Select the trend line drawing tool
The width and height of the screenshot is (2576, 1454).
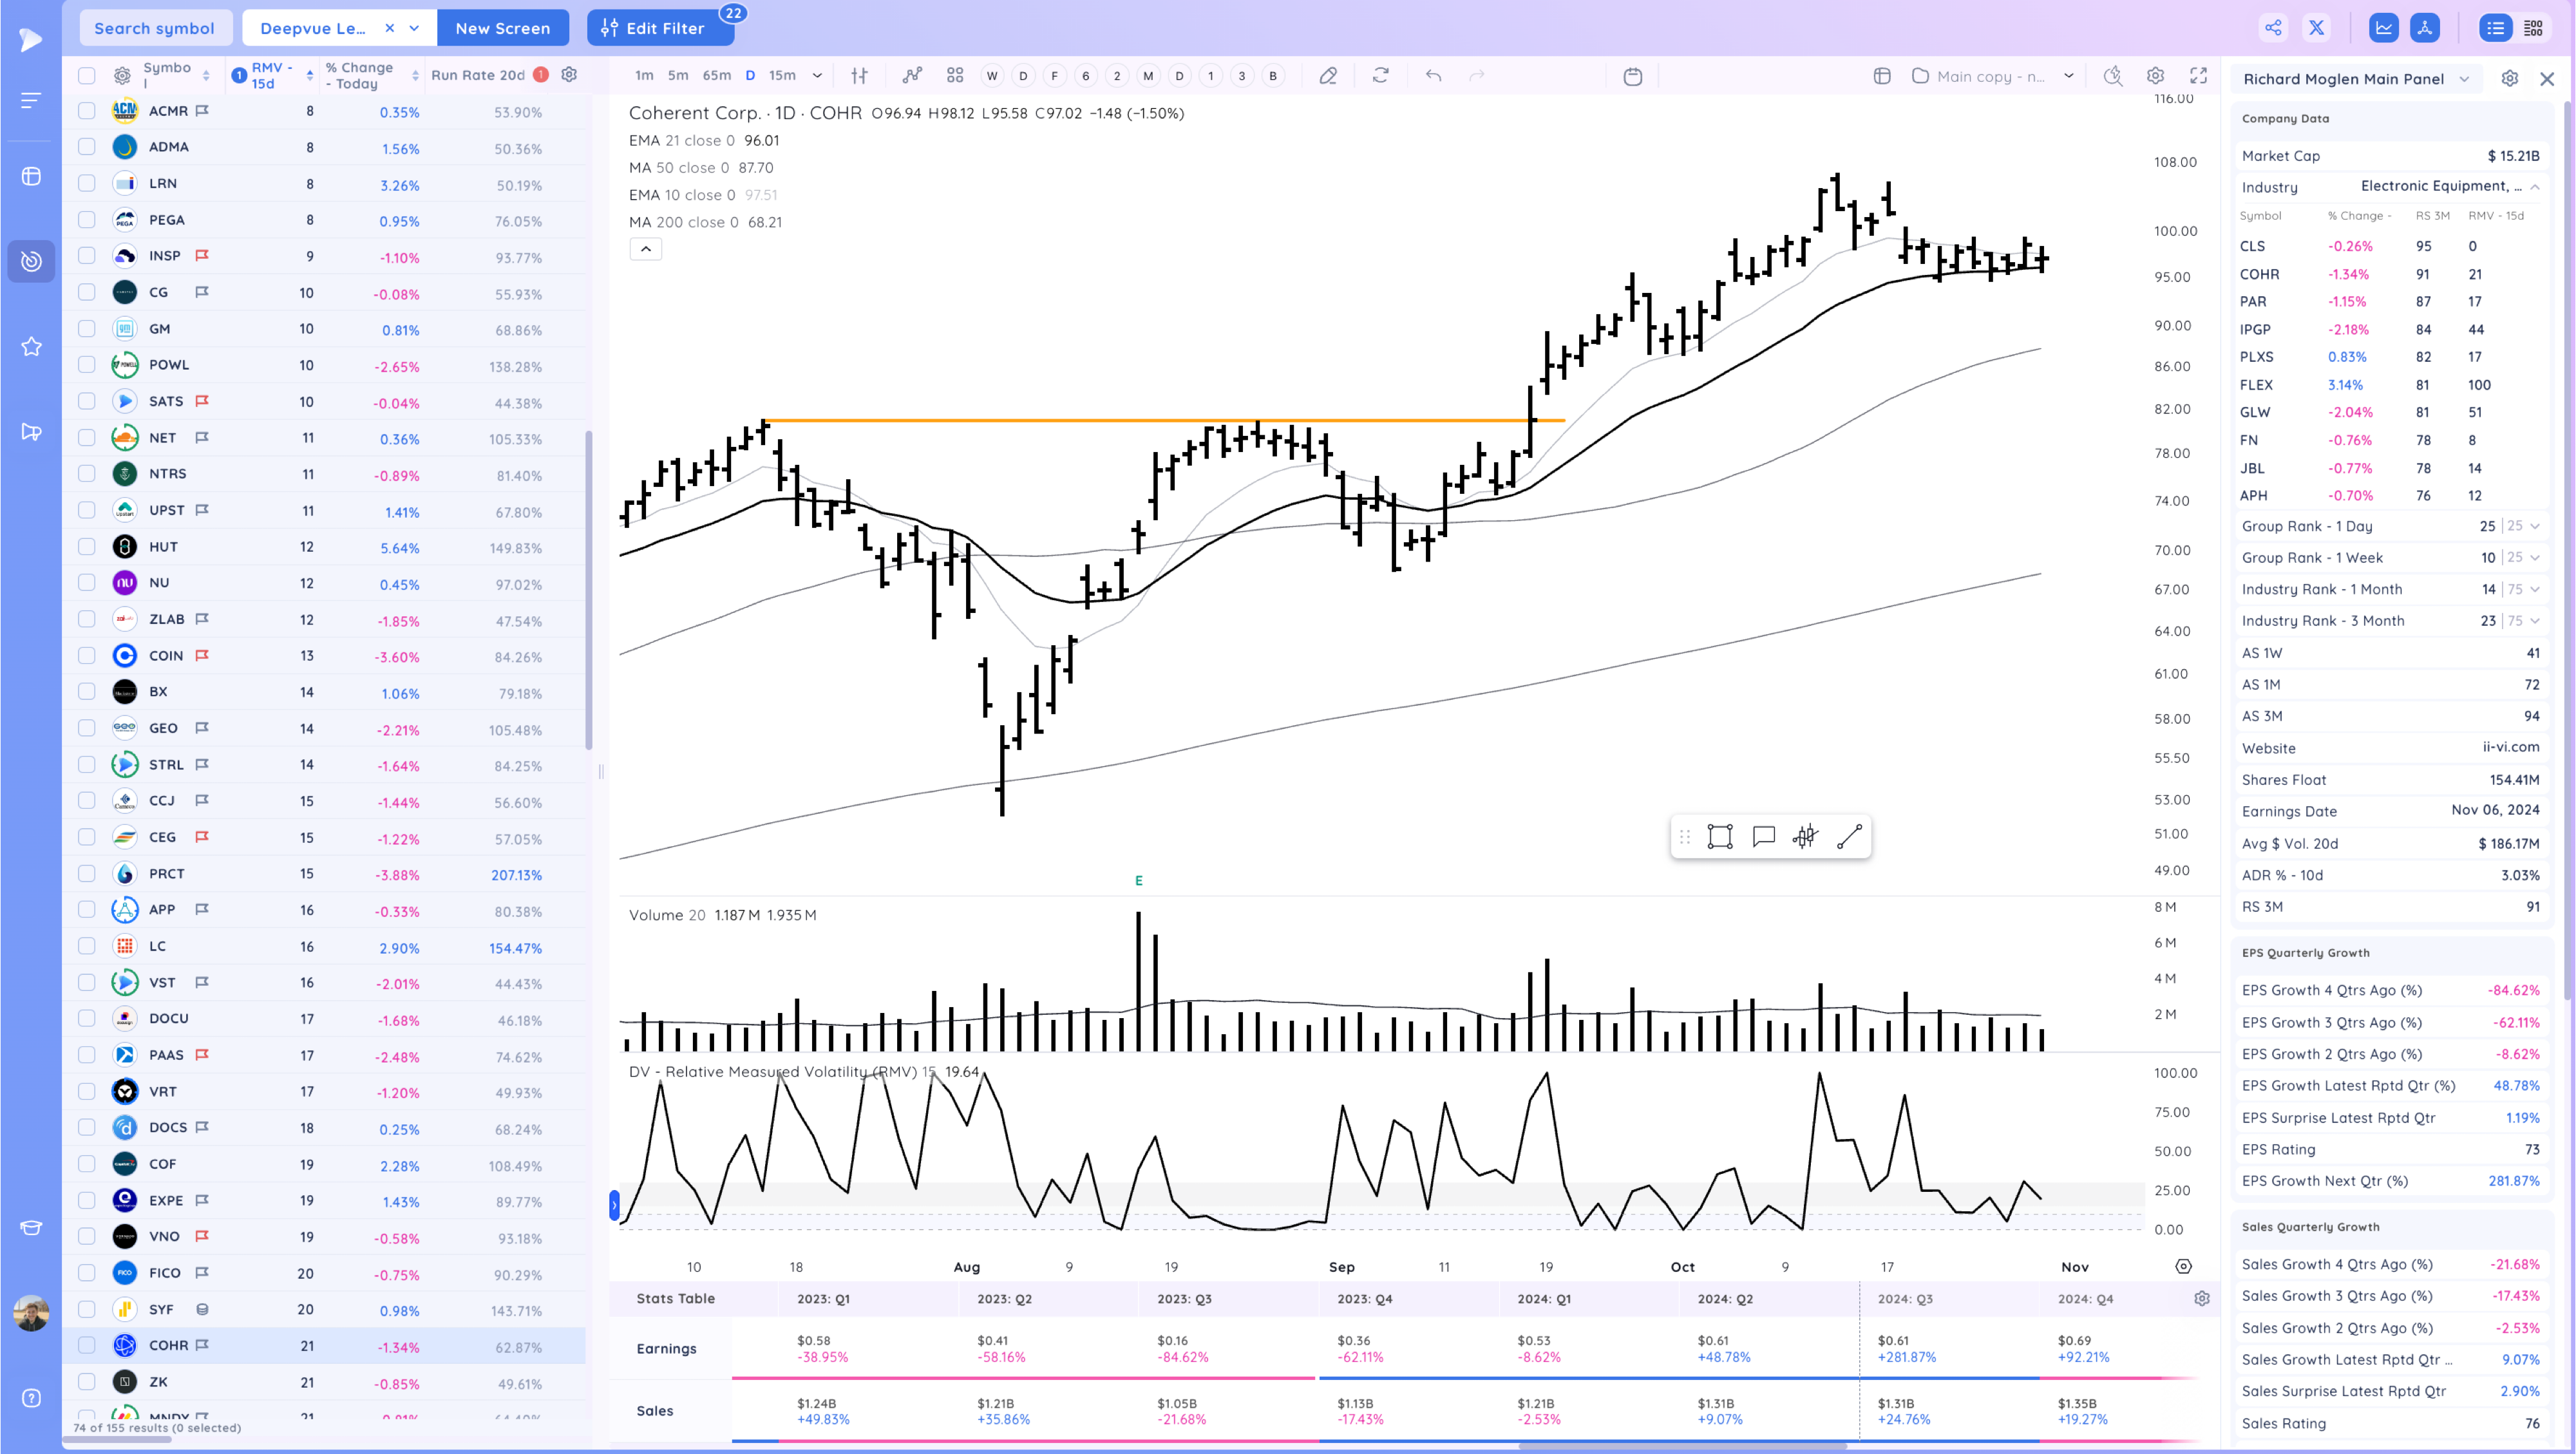click(x=1849, y=837)
